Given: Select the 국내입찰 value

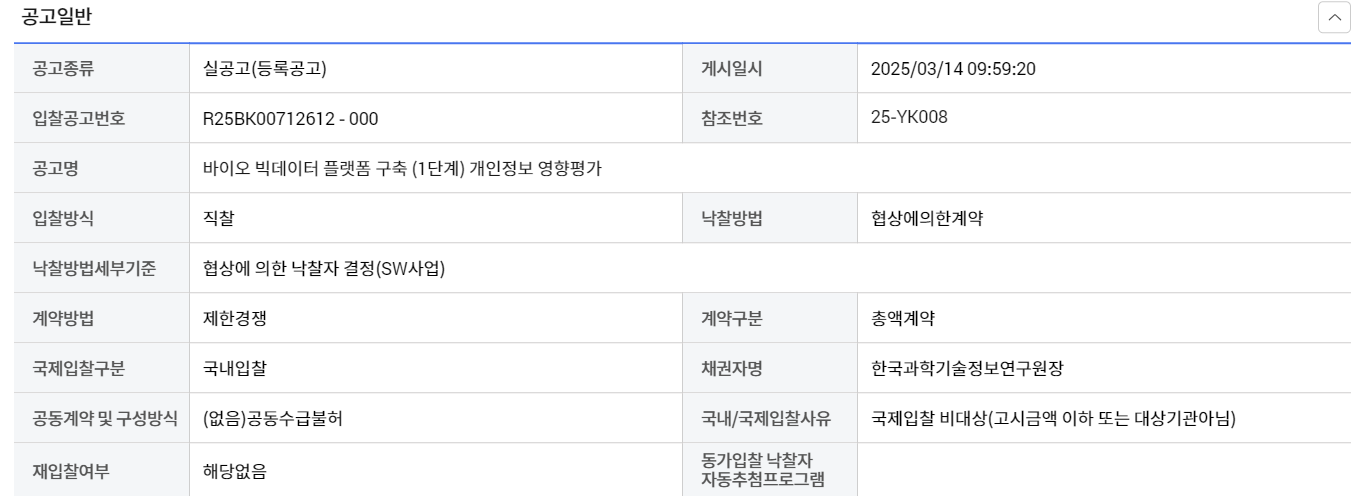Looking at the screenshot, I should point(234,369).
